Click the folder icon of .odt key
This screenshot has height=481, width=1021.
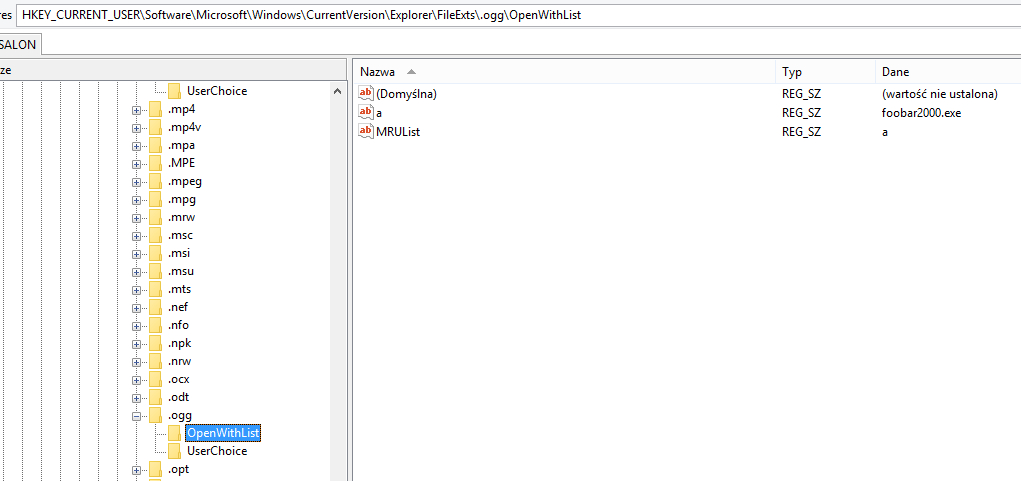point(155,397)
